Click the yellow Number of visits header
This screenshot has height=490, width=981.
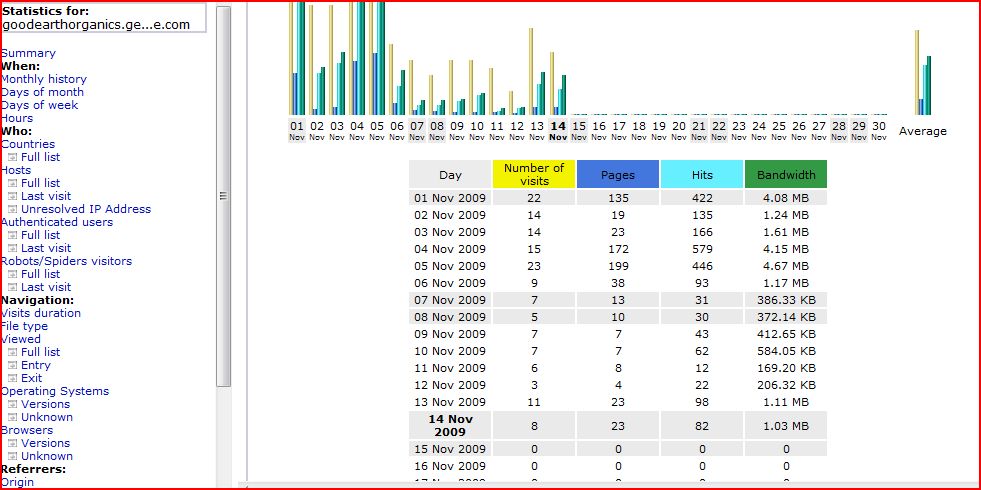[x=534, y=175]
